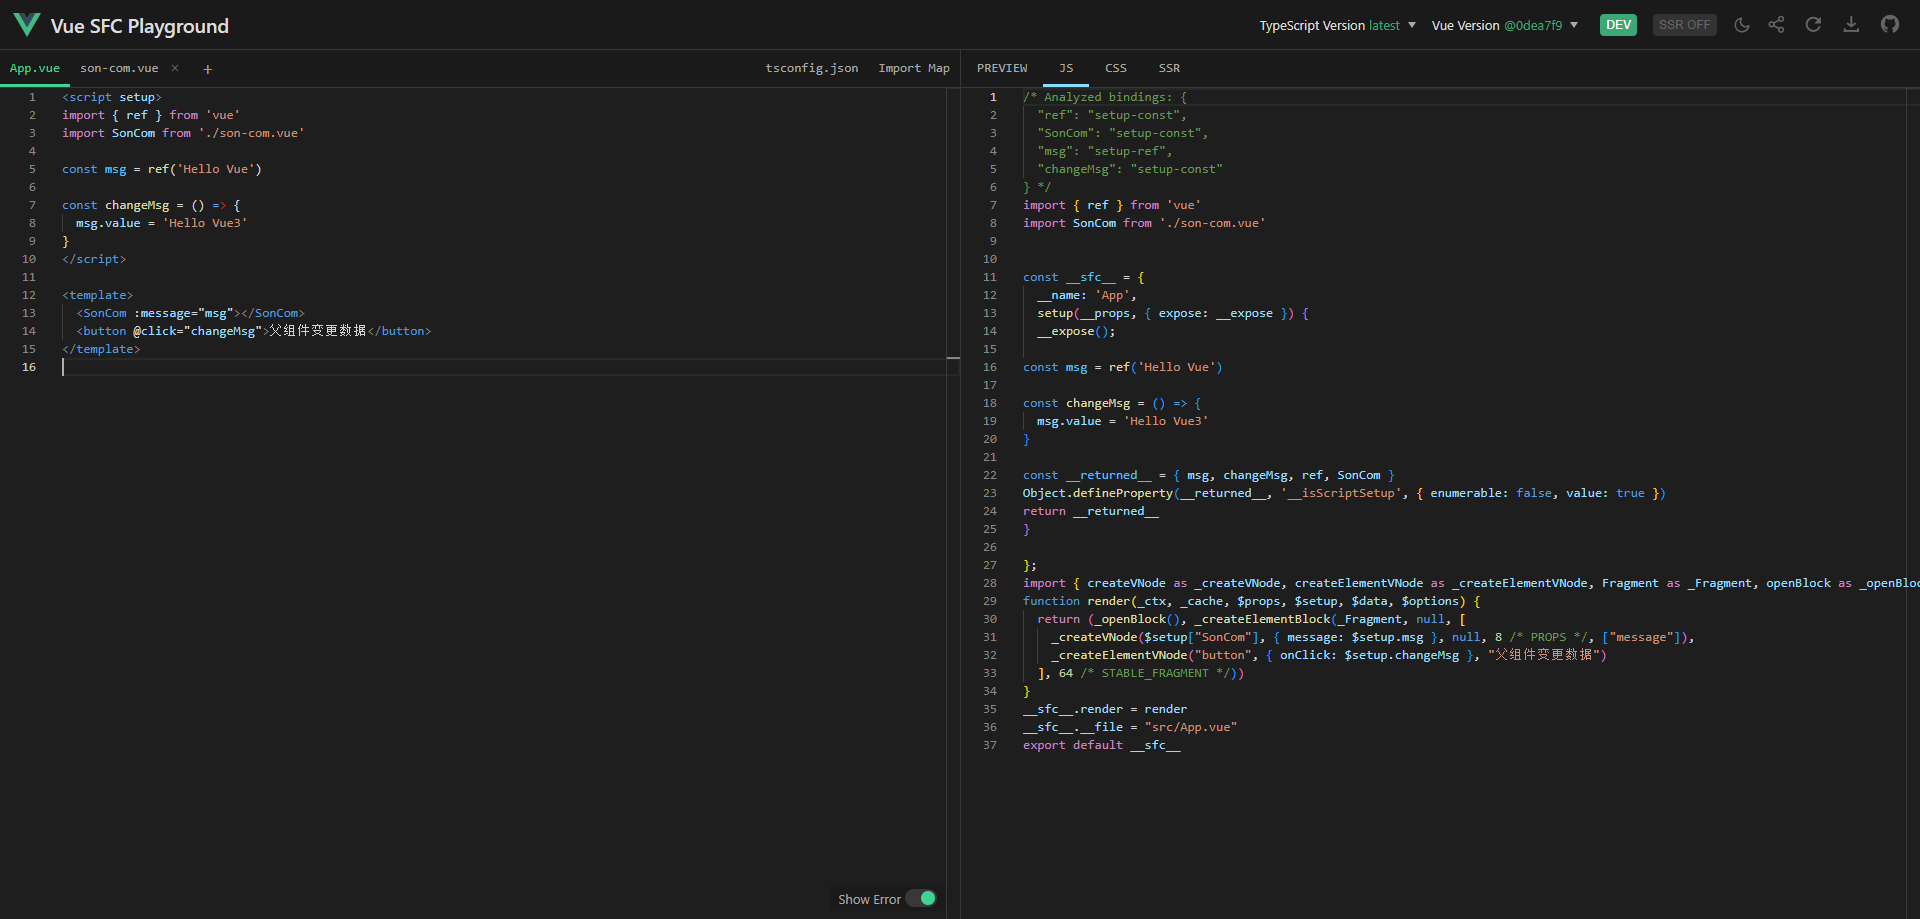The width and height of the screenshot is (1920, 919).
Task: Open Import Map file
Action: (x=914, y=68)
